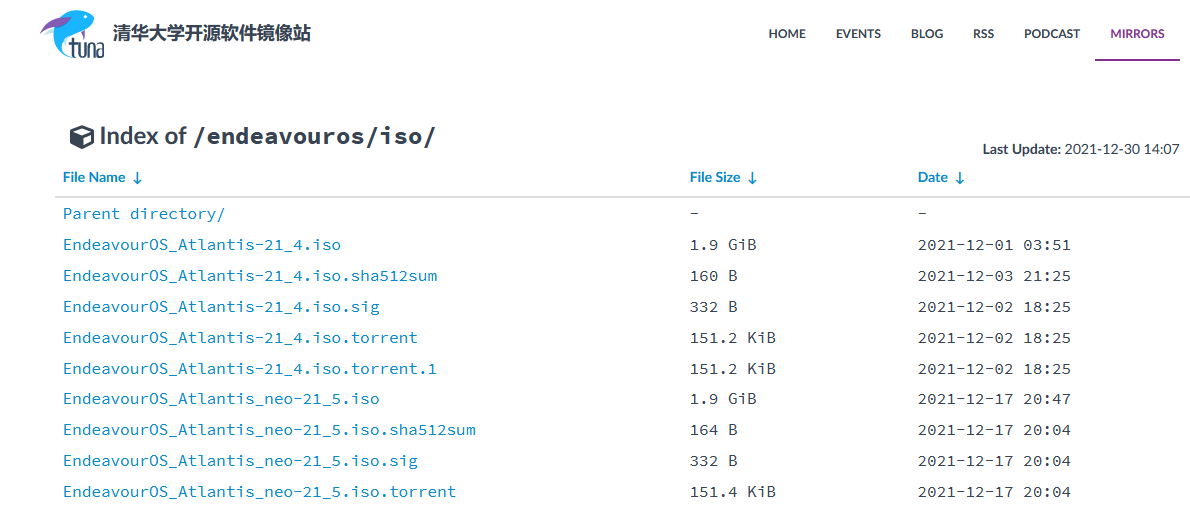Sort by Date arrow

[960, 178]
